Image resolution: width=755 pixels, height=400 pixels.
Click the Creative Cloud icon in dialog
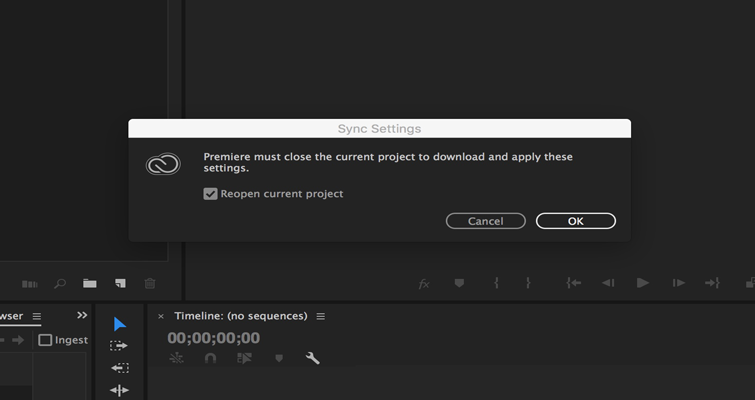[163, 164]
